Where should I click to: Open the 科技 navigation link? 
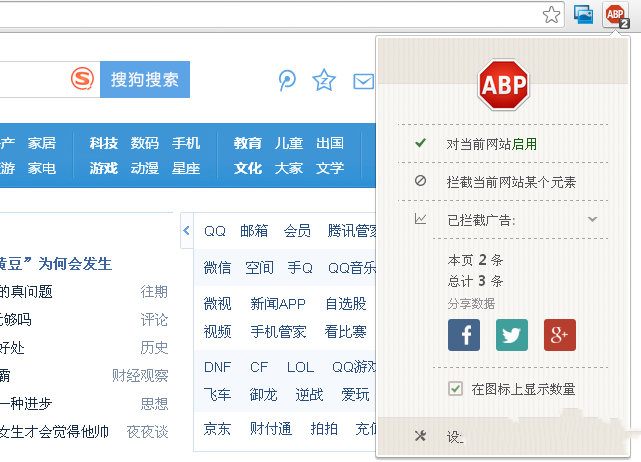(103, 143)
